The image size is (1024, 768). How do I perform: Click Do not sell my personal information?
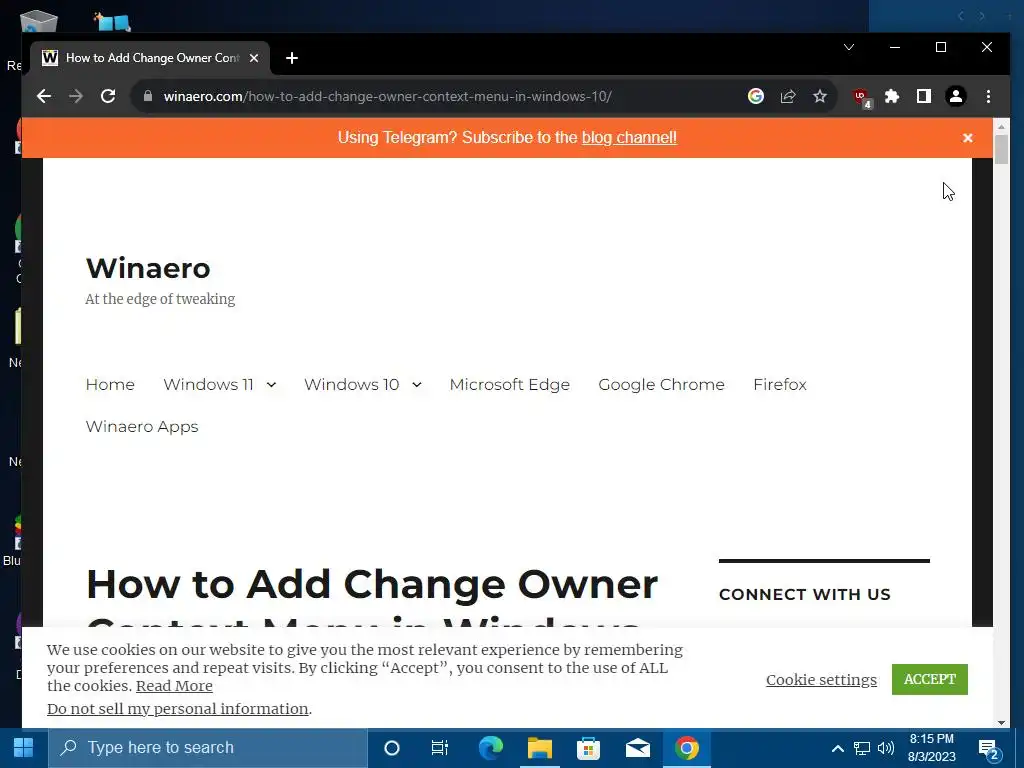(178, 709)
